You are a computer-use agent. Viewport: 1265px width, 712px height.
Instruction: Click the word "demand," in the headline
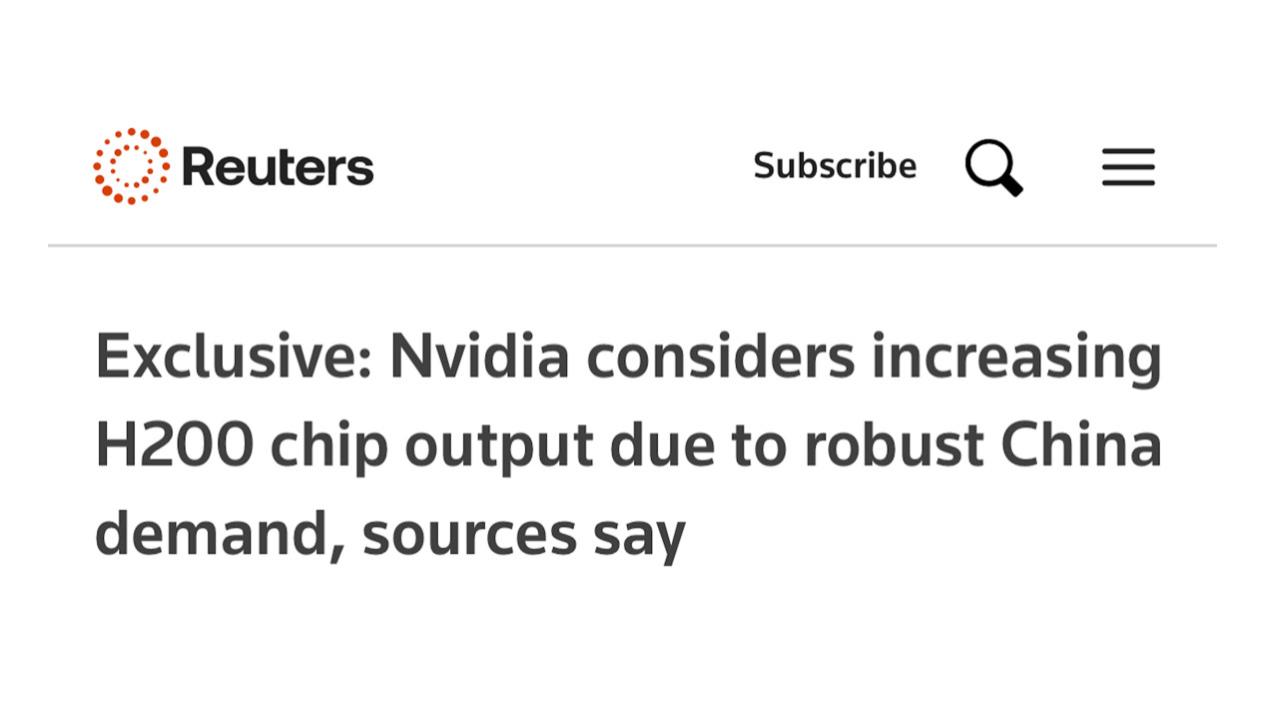pyautogui.click(x=220, y=534)
